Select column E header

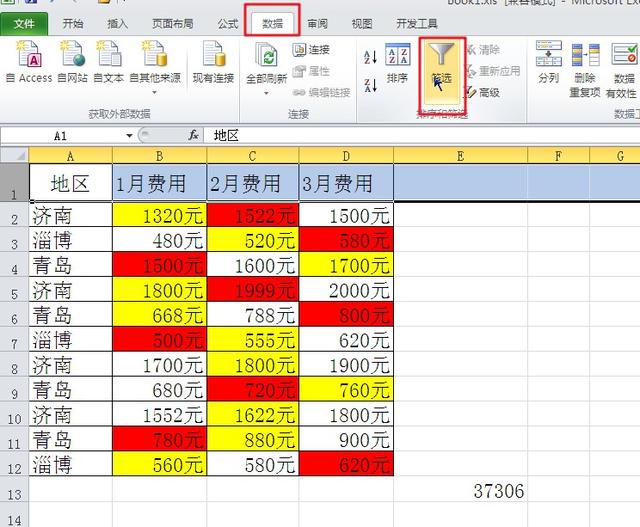click(460, 156)
